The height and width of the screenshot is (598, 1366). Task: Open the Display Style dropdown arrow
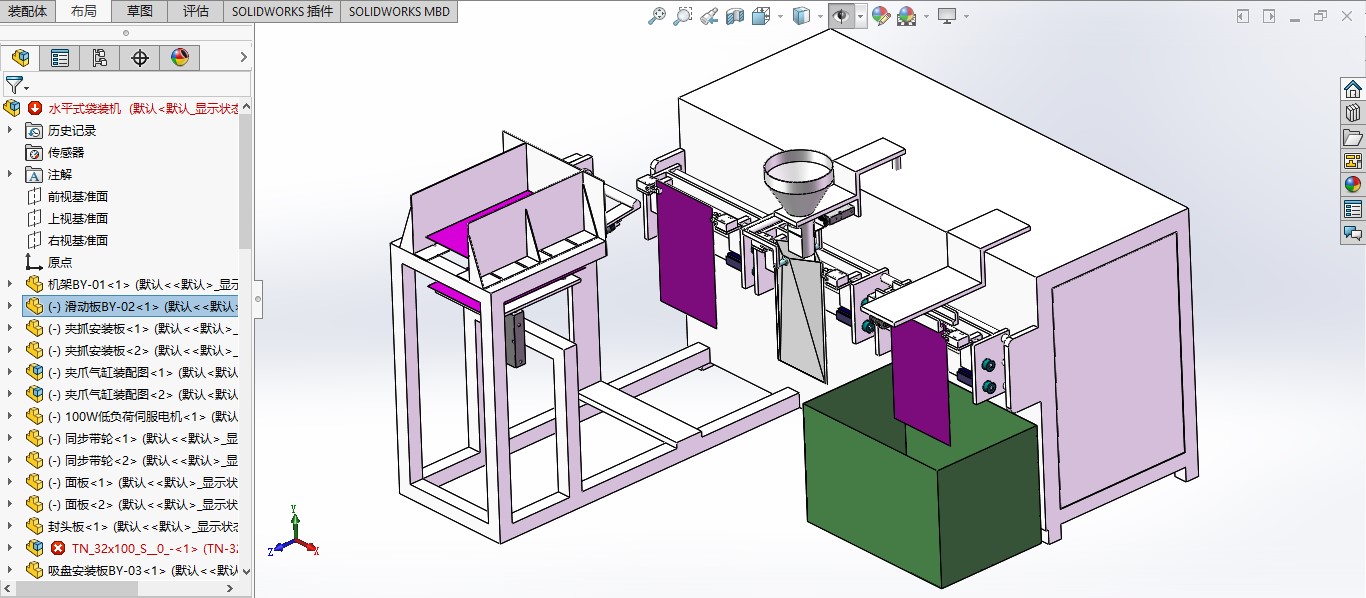818,16
